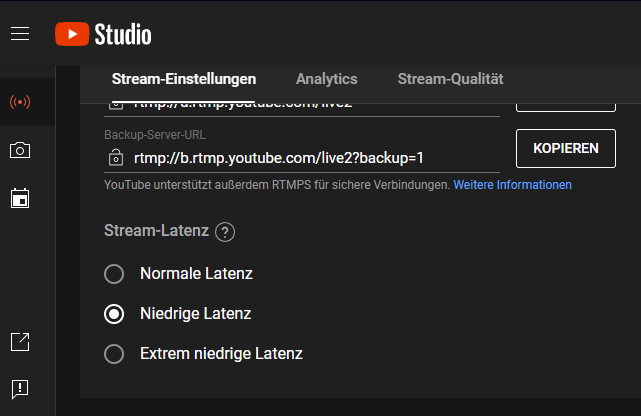Click the YouTube Studio logo
Viewport: 641px width, 416px height.
pyautogui.click(x=103, y=35)
